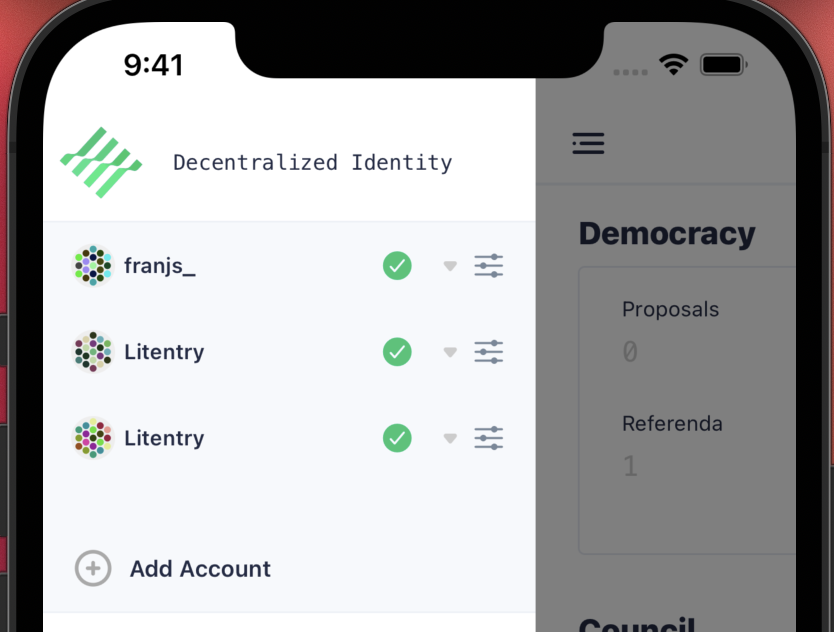834x632 pixels.
Task: Toggle verified checkmark on first Litentry account
Action: pos(397,351)
